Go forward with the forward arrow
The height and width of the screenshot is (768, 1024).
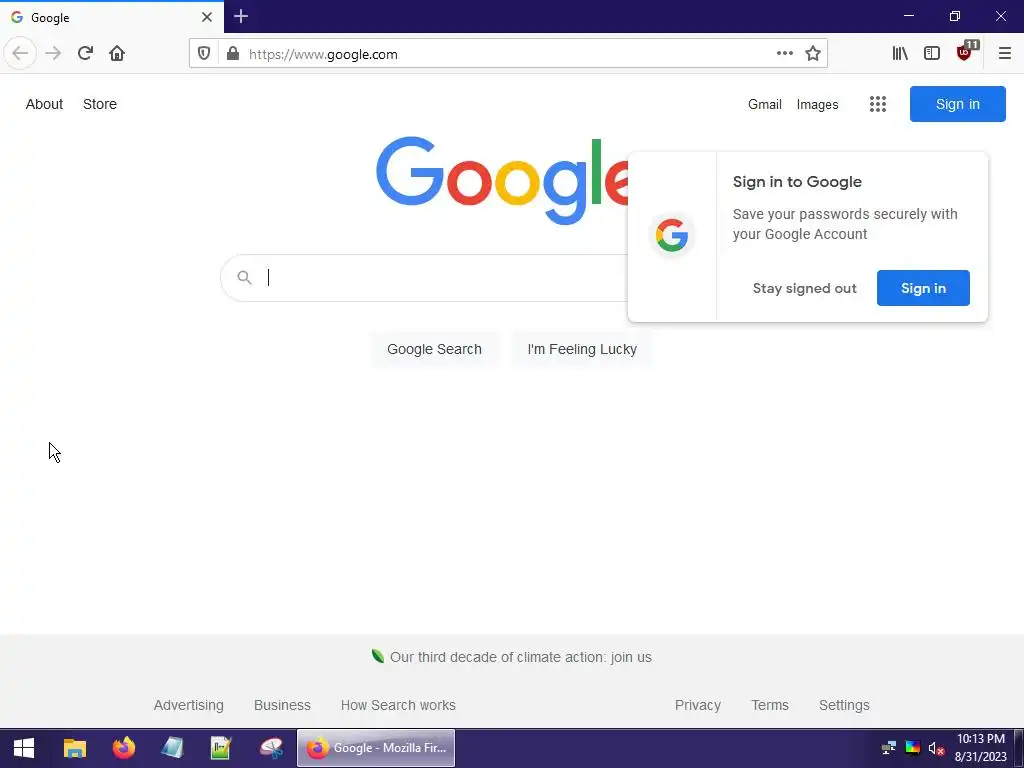[53, 54]
